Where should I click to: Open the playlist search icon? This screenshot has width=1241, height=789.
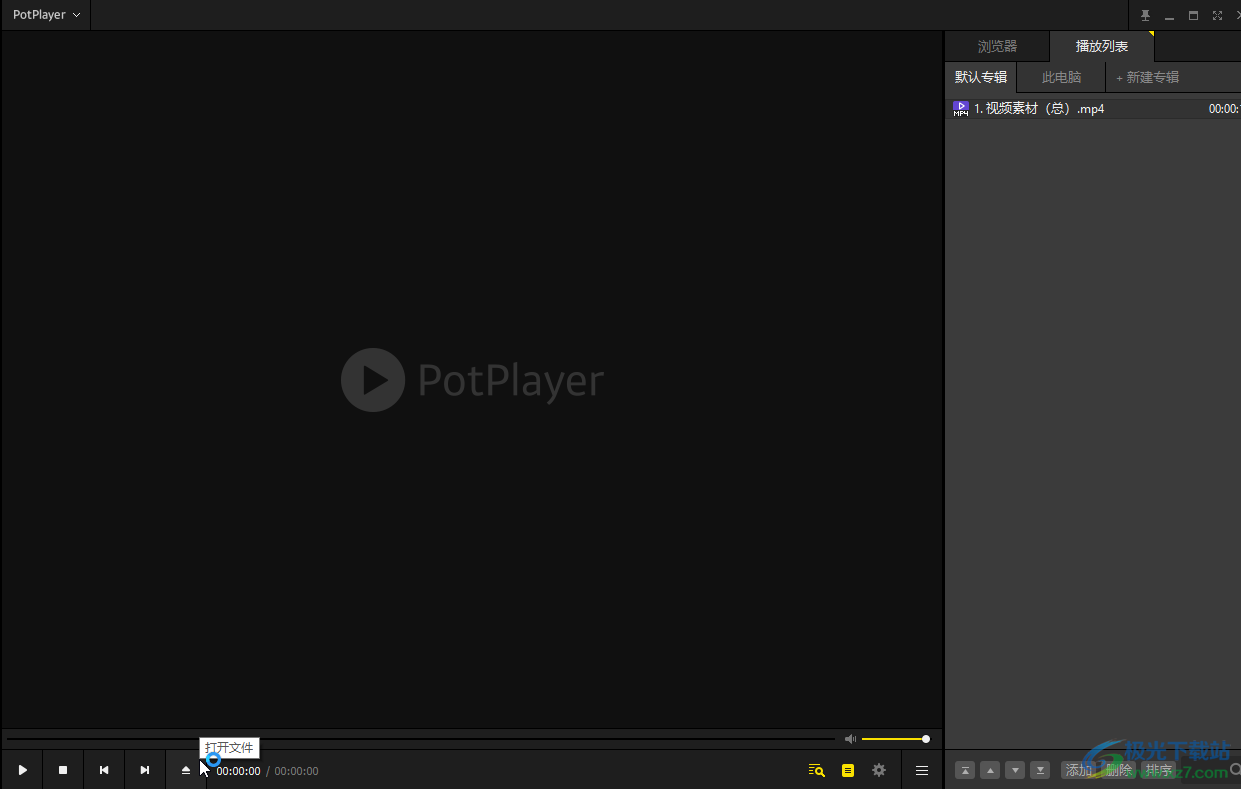pos(817,770)
